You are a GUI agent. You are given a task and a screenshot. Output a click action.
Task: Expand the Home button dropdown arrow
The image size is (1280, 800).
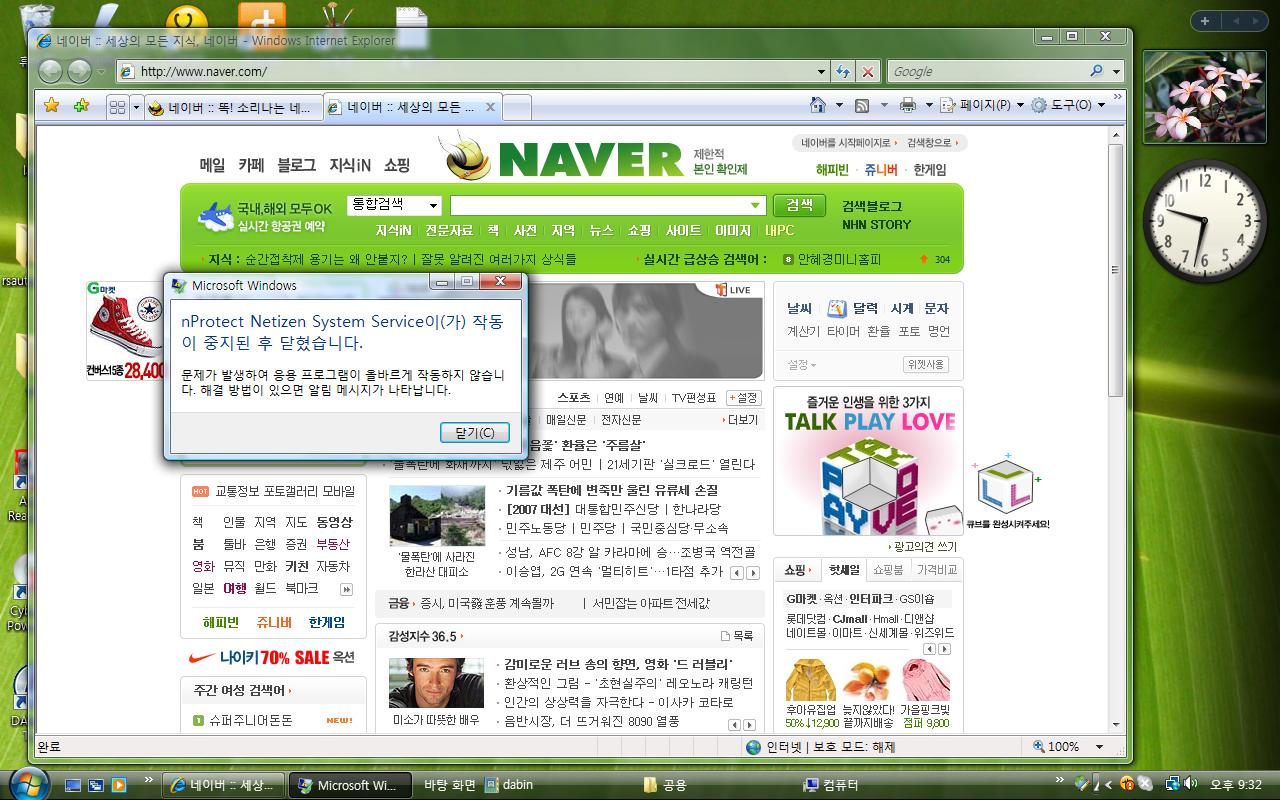838,105
